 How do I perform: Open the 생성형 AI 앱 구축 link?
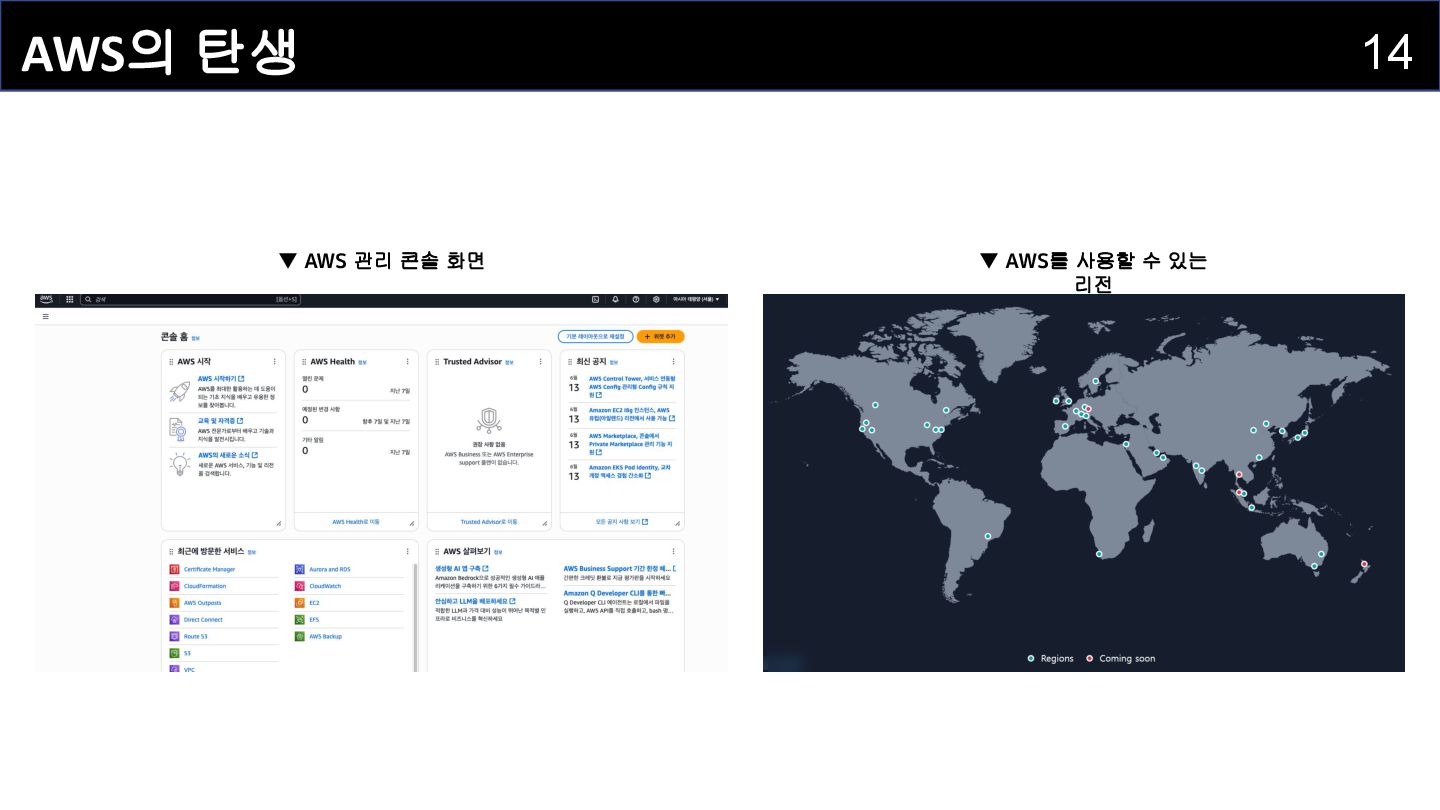[x=462, y=568]
